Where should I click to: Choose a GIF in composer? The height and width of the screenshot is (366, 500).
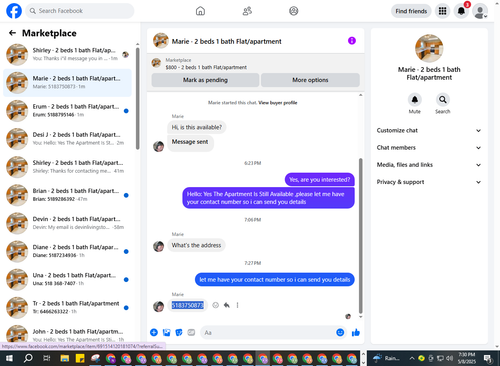click(191, 332)
